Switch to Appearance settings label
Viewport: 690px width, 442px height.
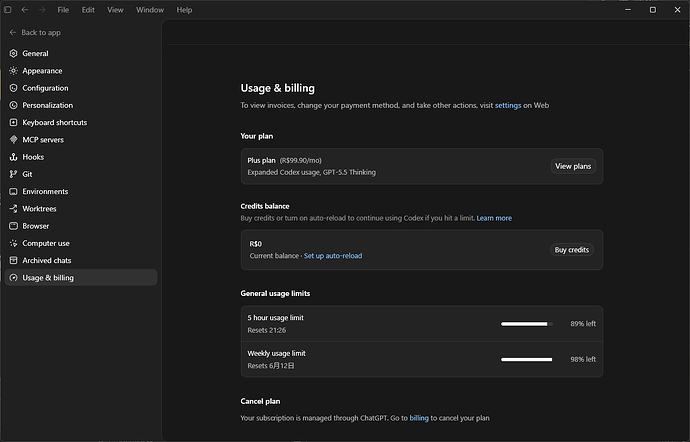coord(42,70)
